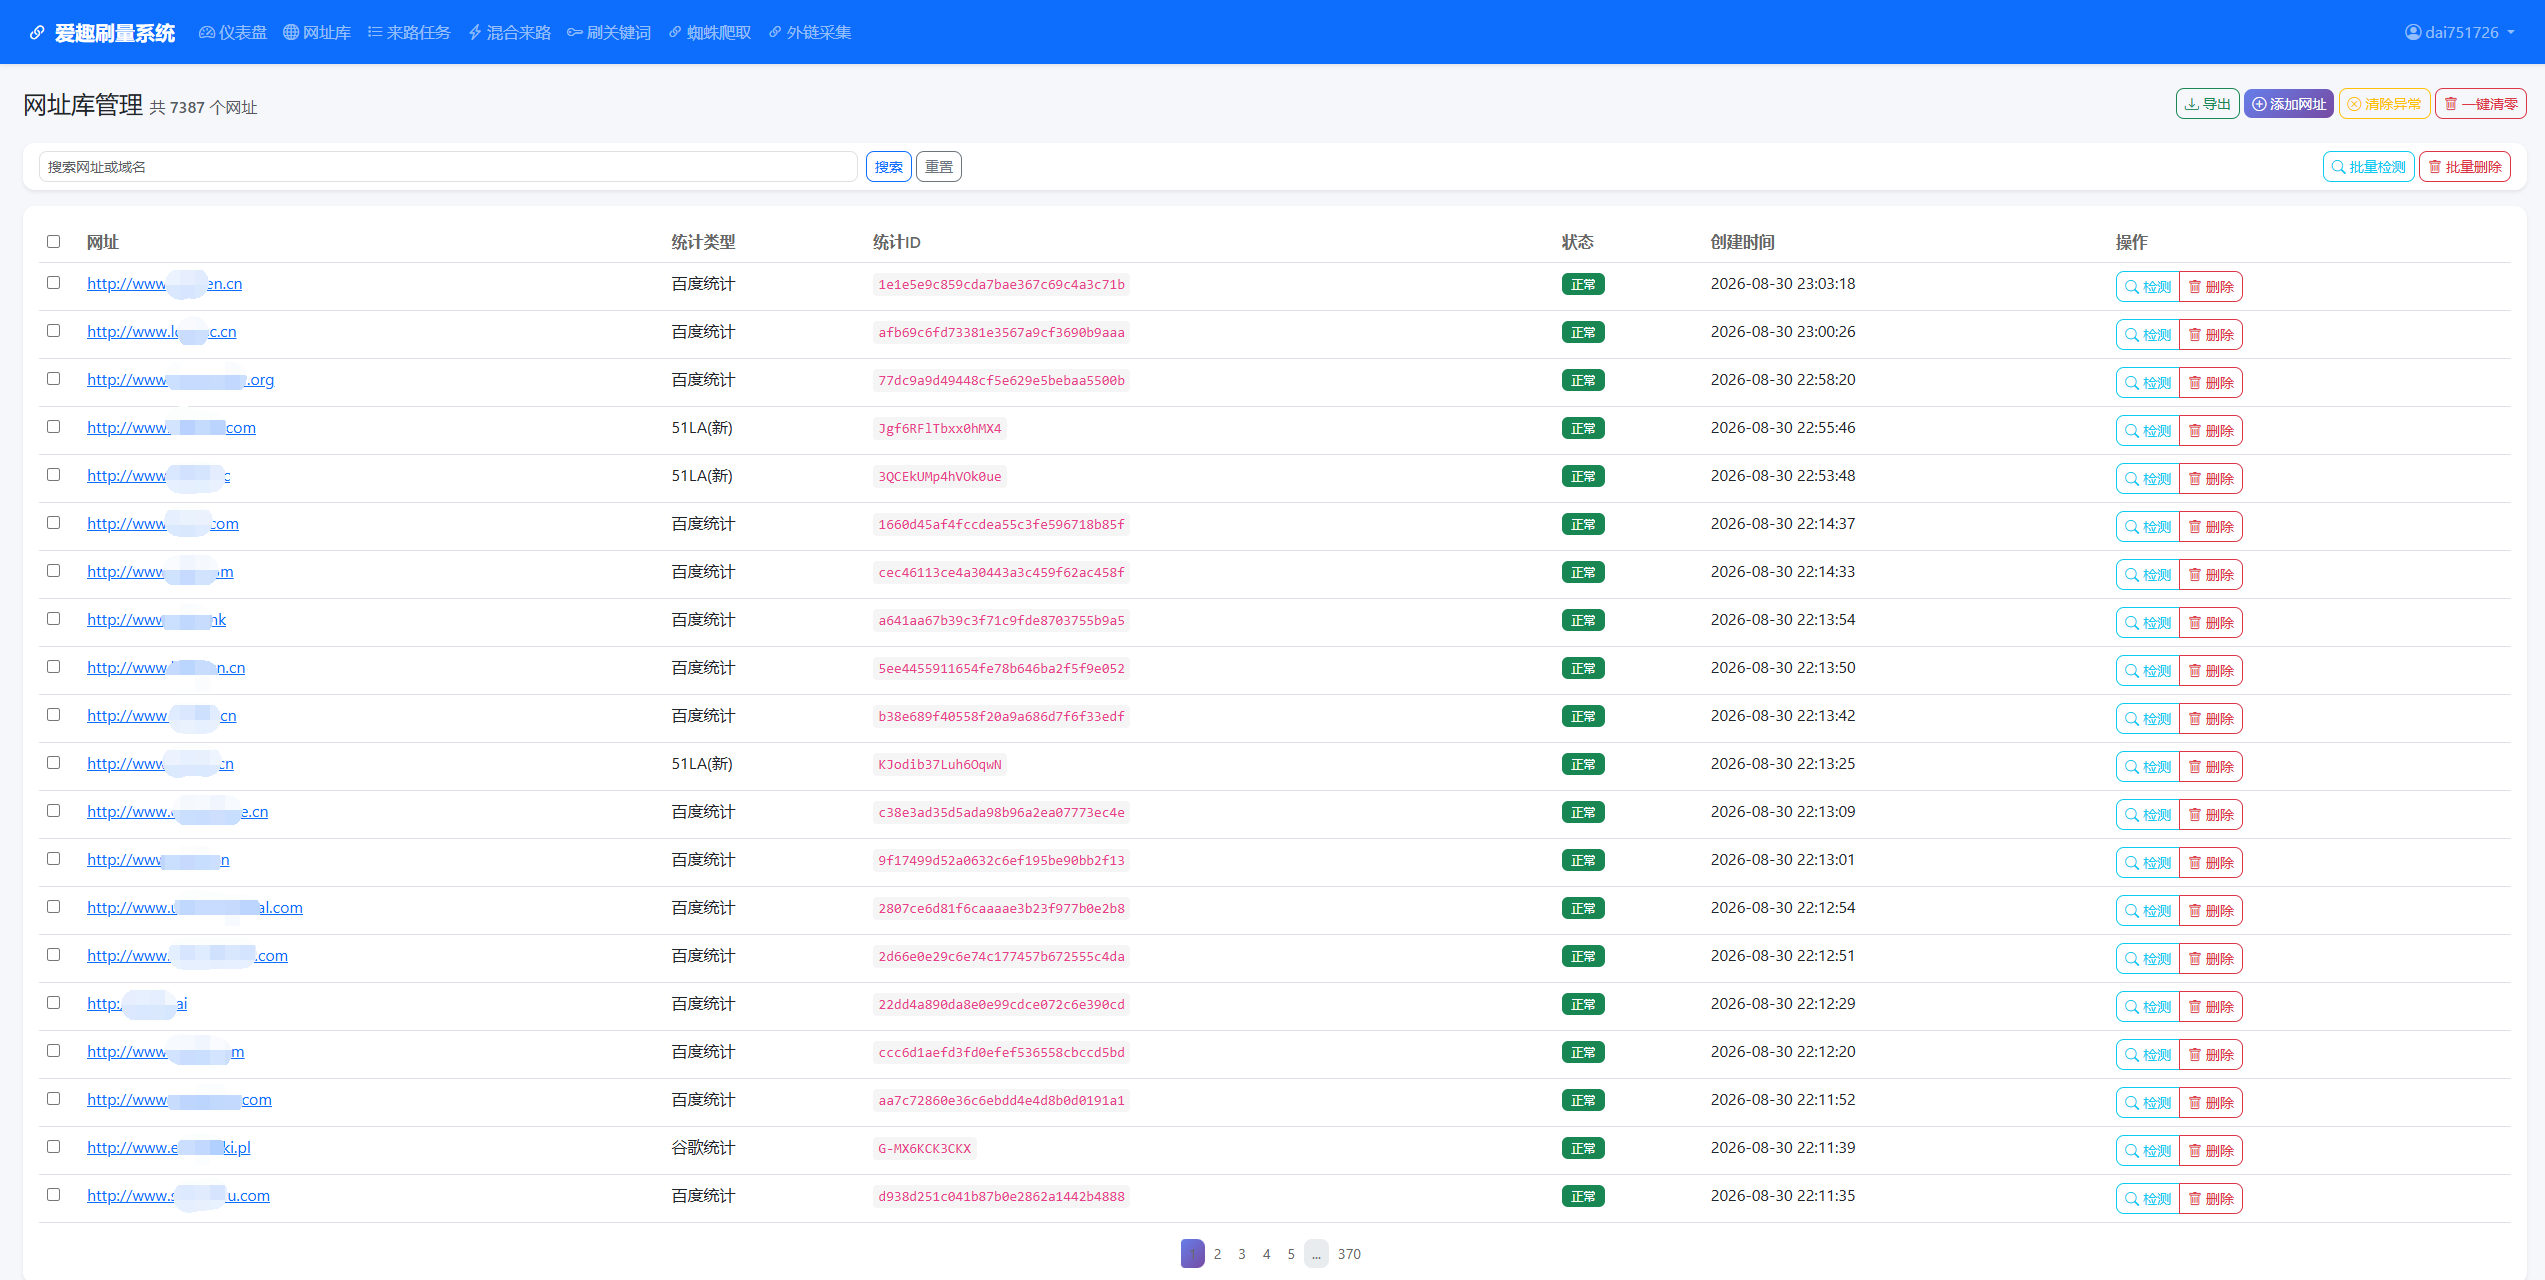Viewport: 2545px width, 1280px height.
Task: Open the 来路任务 menu item
Action: (x=409, y=33)
